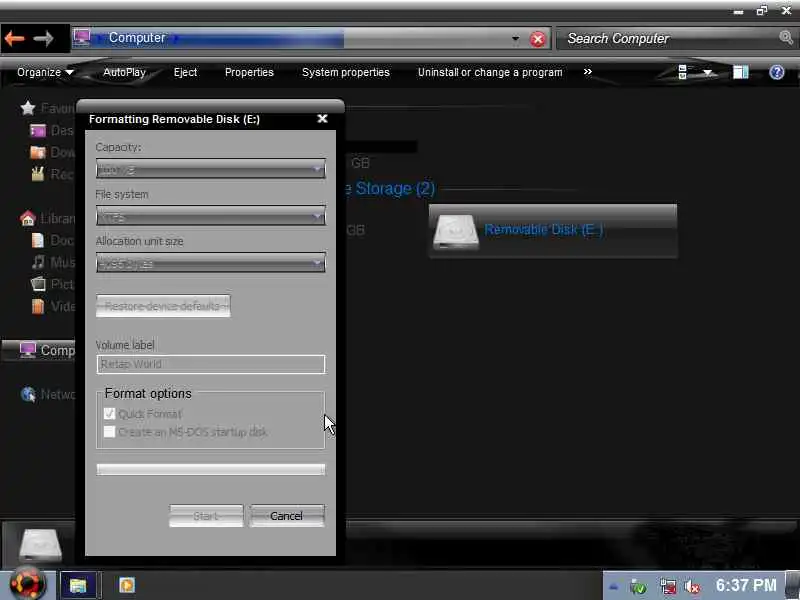800x600 pixels.
Task: Click the format progress bar
Action: click(x=210, y=469)
